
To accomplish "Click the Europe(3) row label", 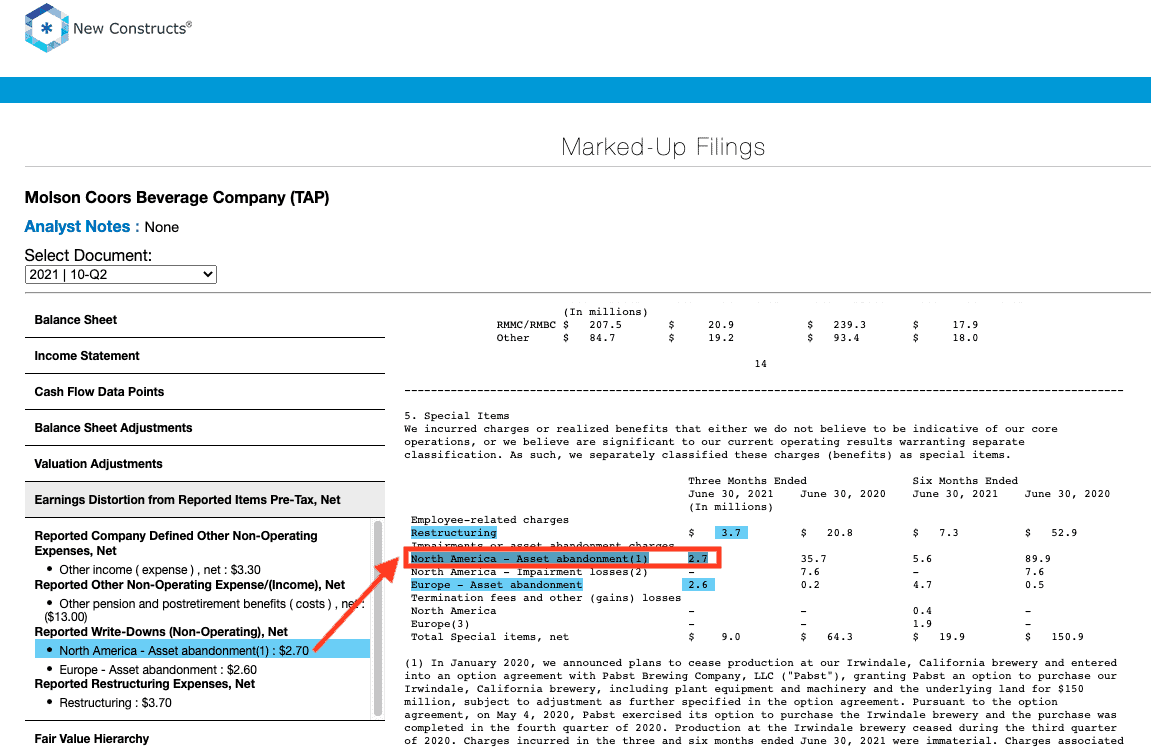I will point(440,624).
